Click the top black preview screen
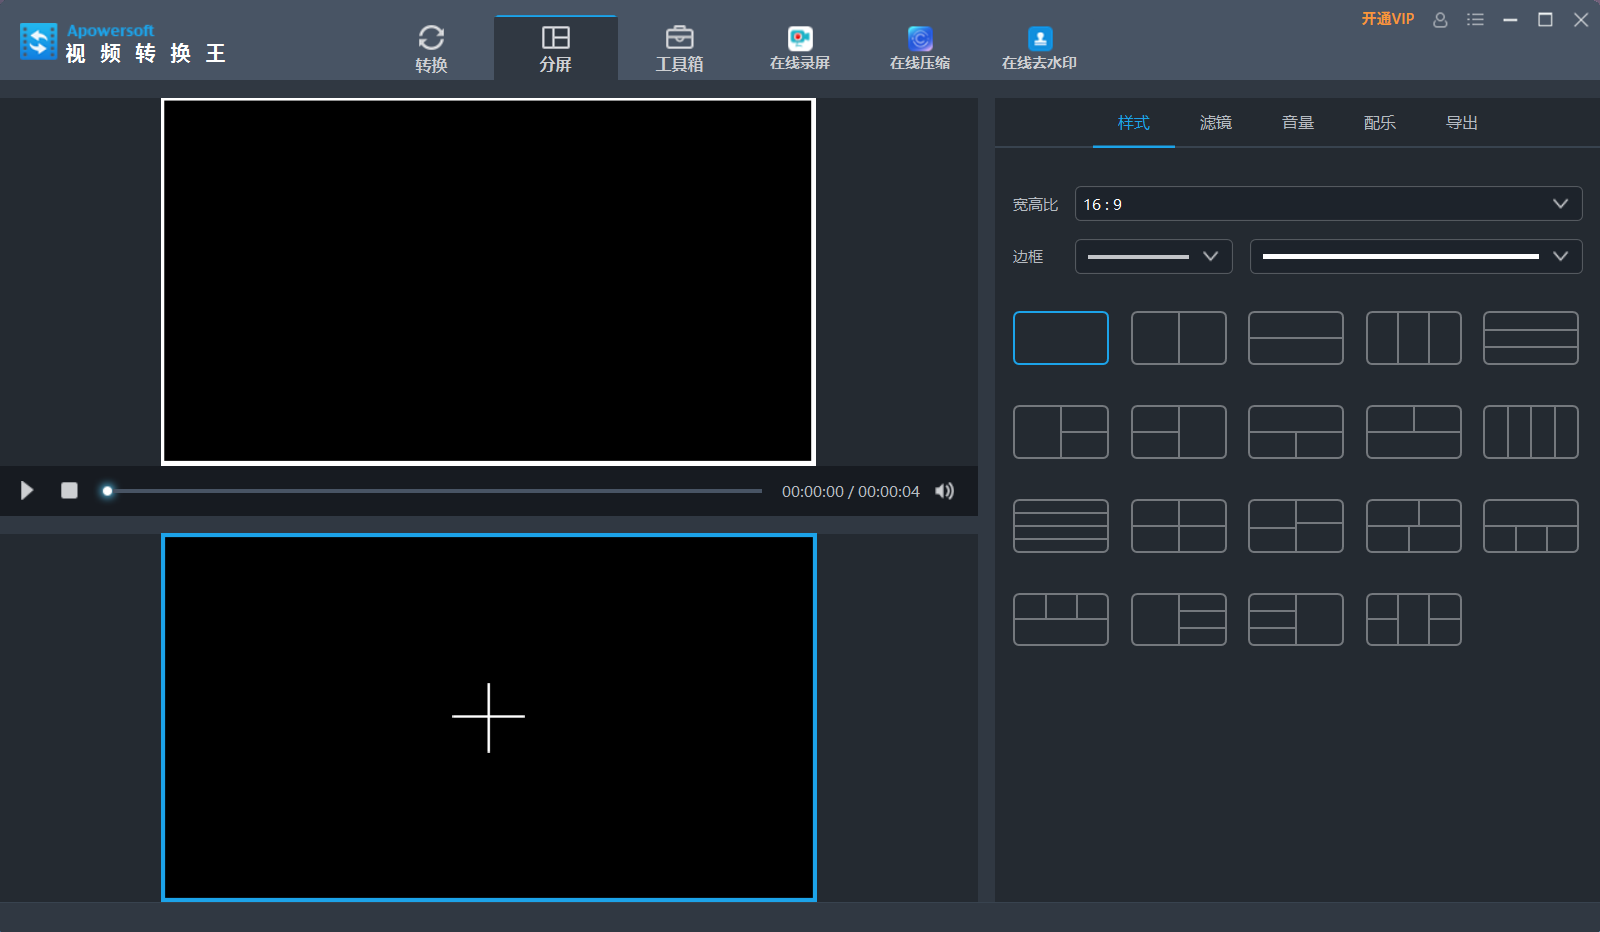 click(488, 281)
